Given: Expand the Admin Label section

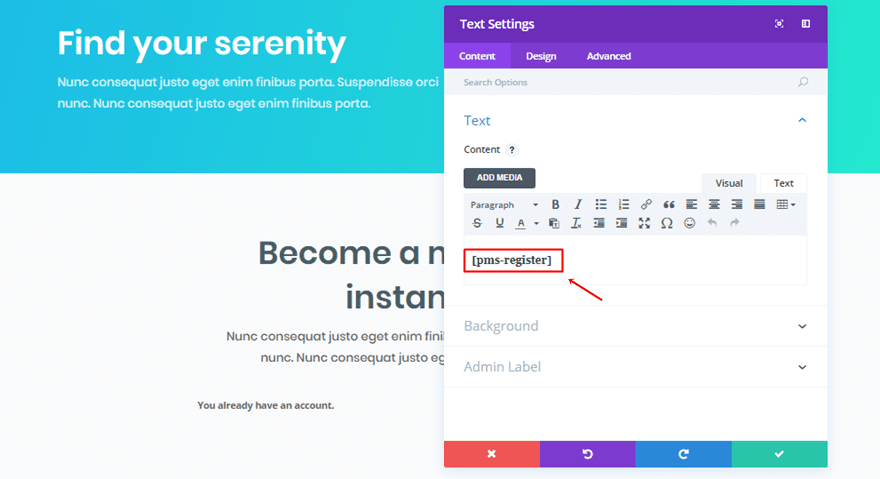Looking at the screenshot, I should click(x=635, y=367).
